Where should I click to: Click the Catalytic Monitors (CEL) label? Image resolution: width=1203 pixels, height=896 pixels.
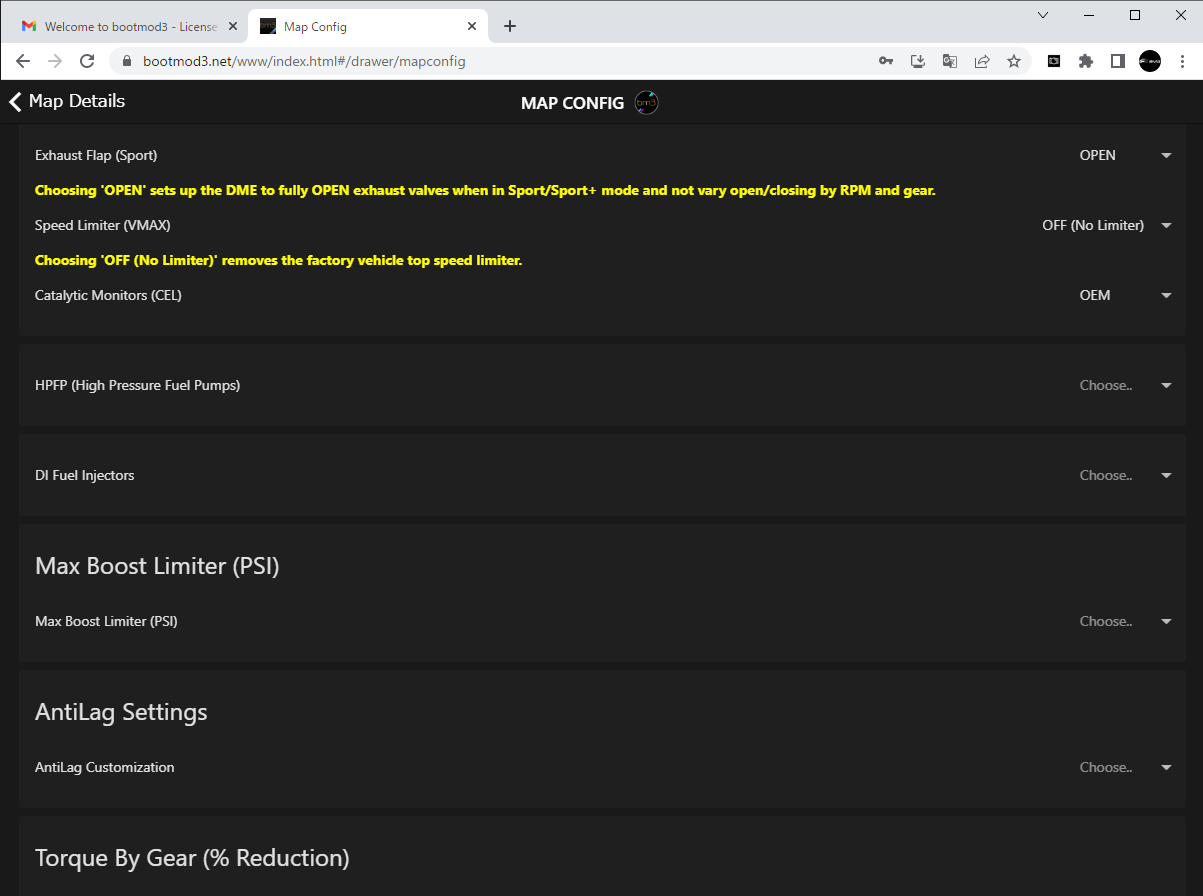point(108,295)
